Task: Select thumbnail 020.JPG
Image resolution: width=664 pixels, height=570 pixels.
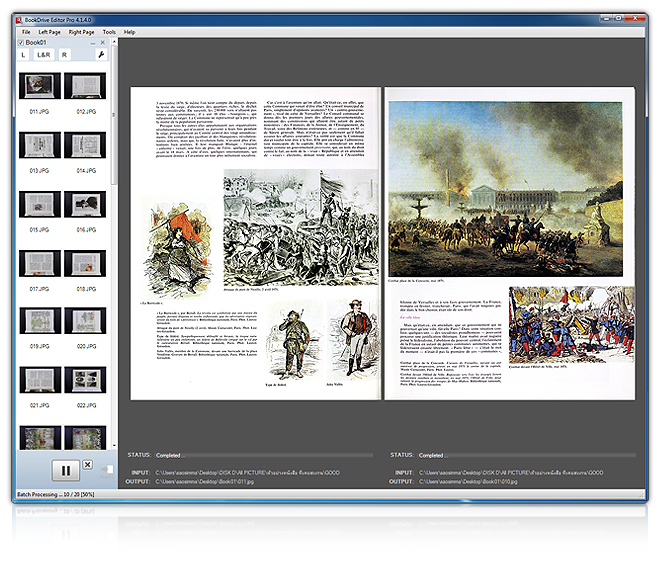Action: click(85, 321)
